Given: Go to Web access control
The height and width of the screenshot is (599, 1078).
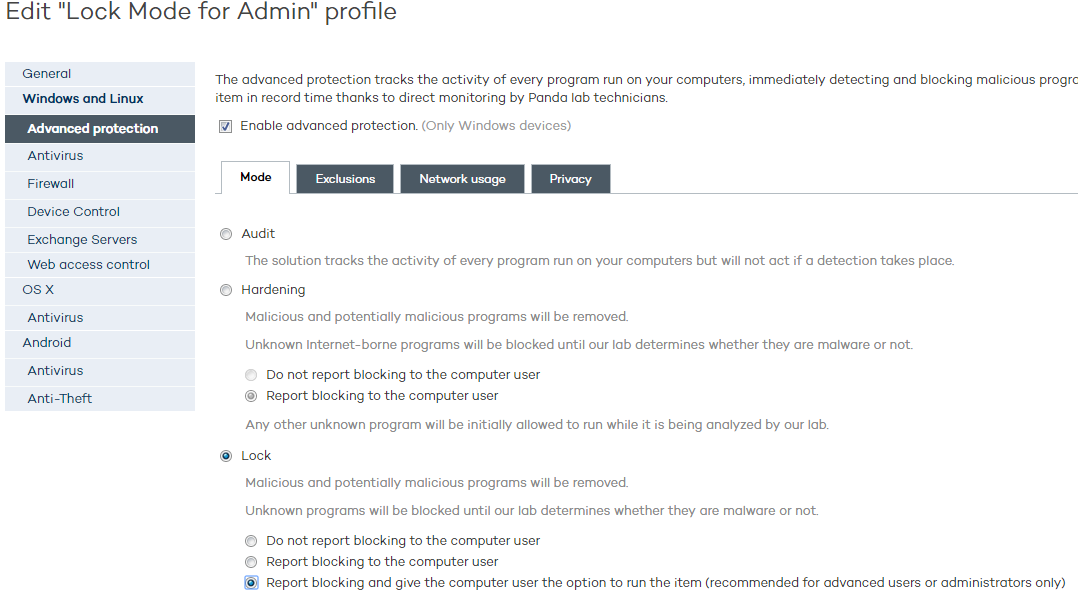Looking at the screenshot, I should point(89,265).
